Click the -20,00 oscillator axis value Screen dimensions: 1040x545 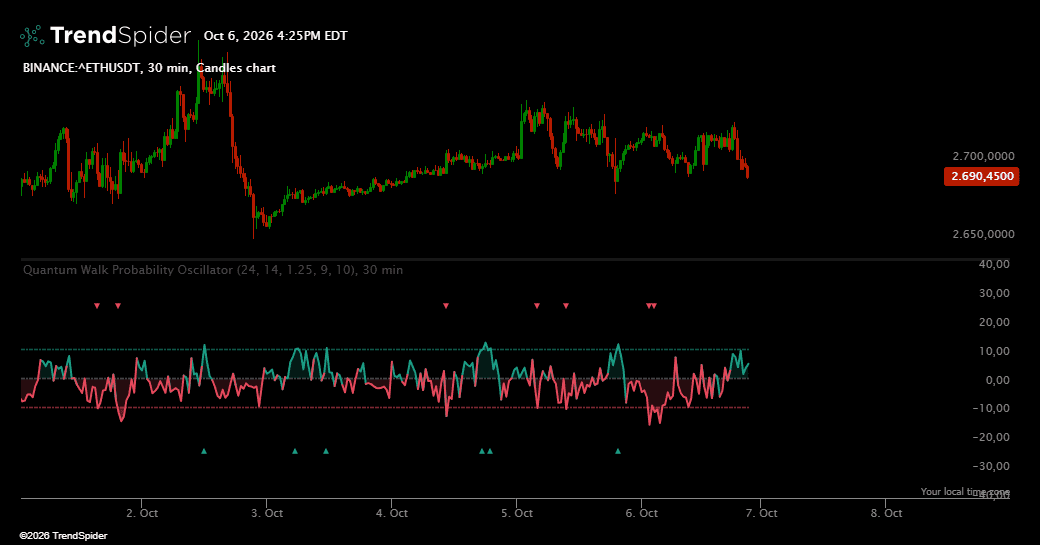[x=991, y=437]
